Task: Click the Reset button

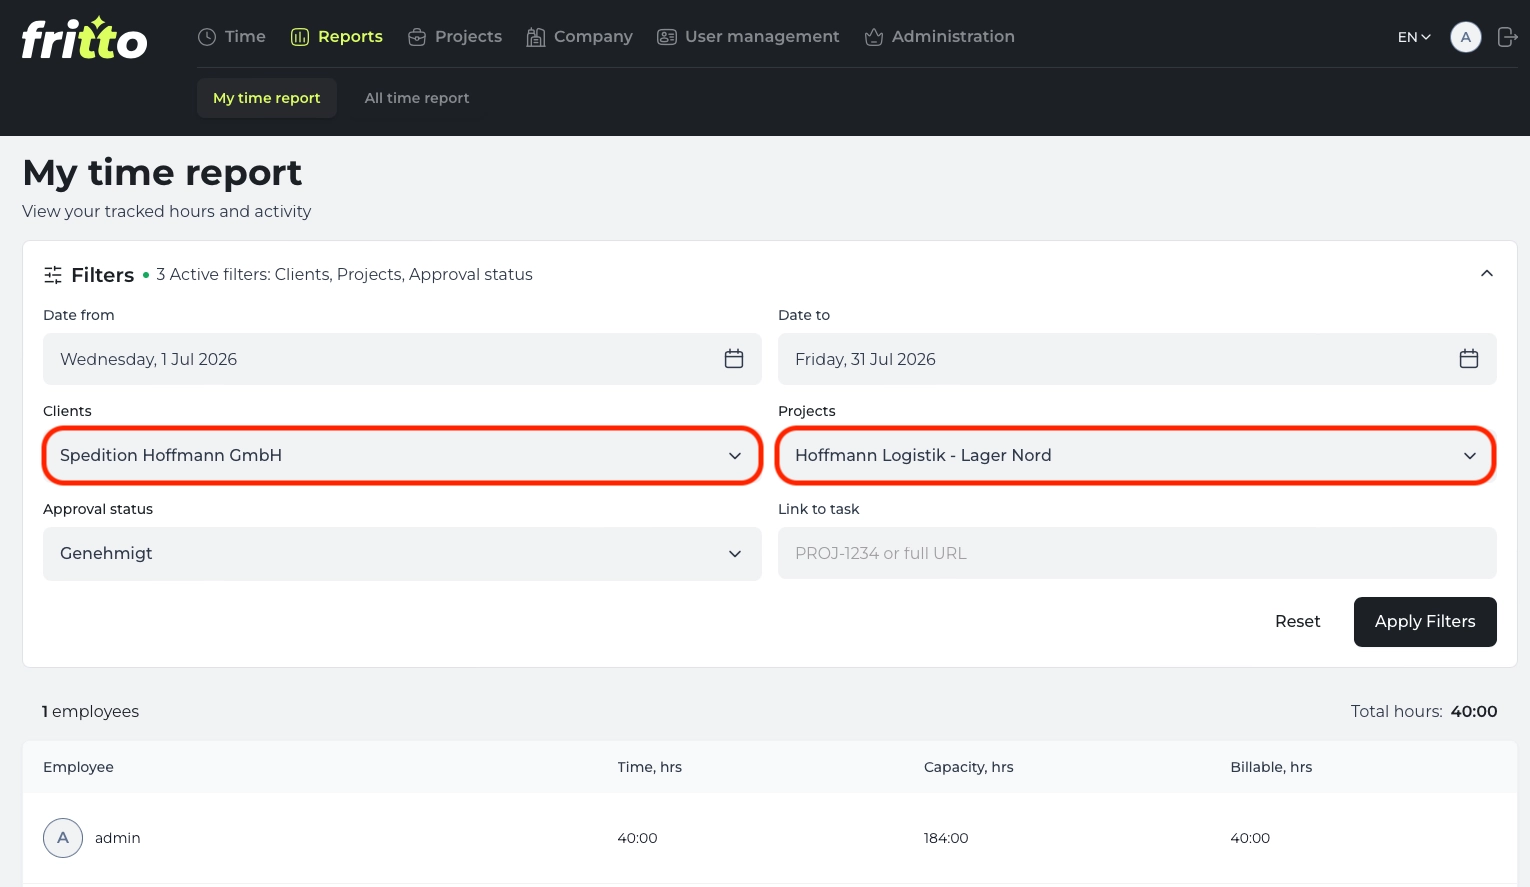Action: (x=1298, y=622)
